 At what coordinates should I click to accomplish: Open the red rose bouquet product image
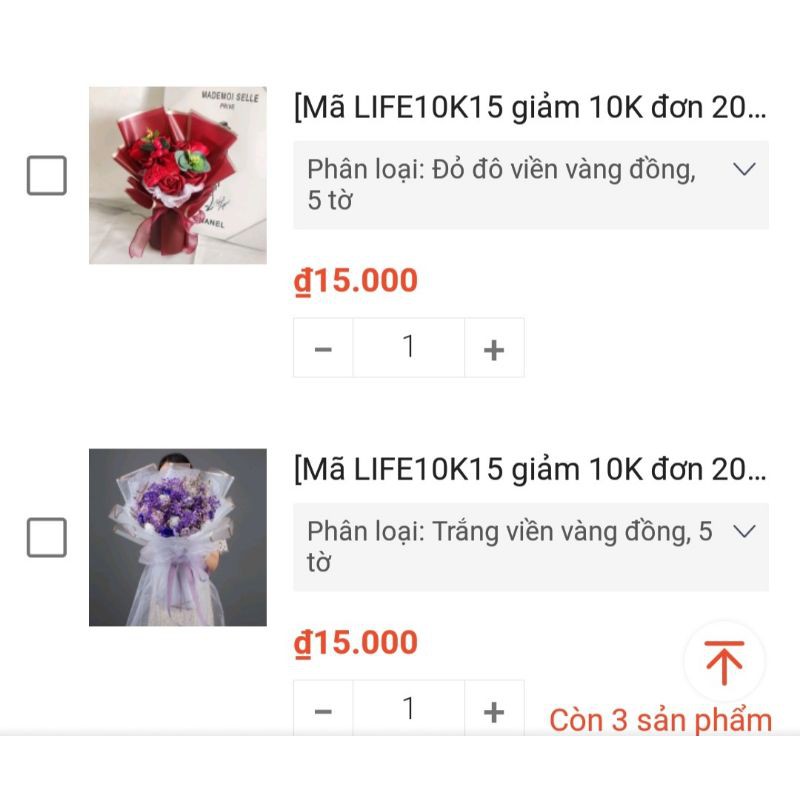(x=177, y=175)
